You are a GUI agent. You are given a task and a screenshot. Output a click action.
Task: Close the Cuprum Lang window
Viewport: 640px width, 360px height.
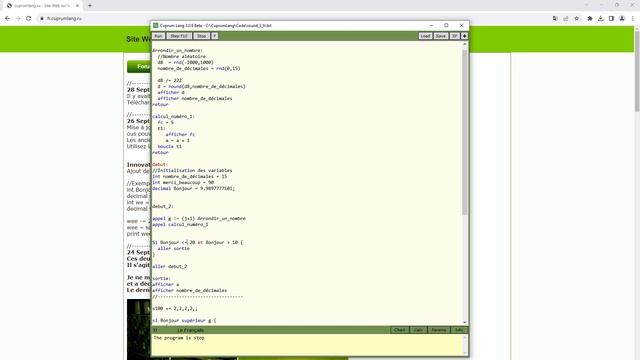tap(462, 25)
